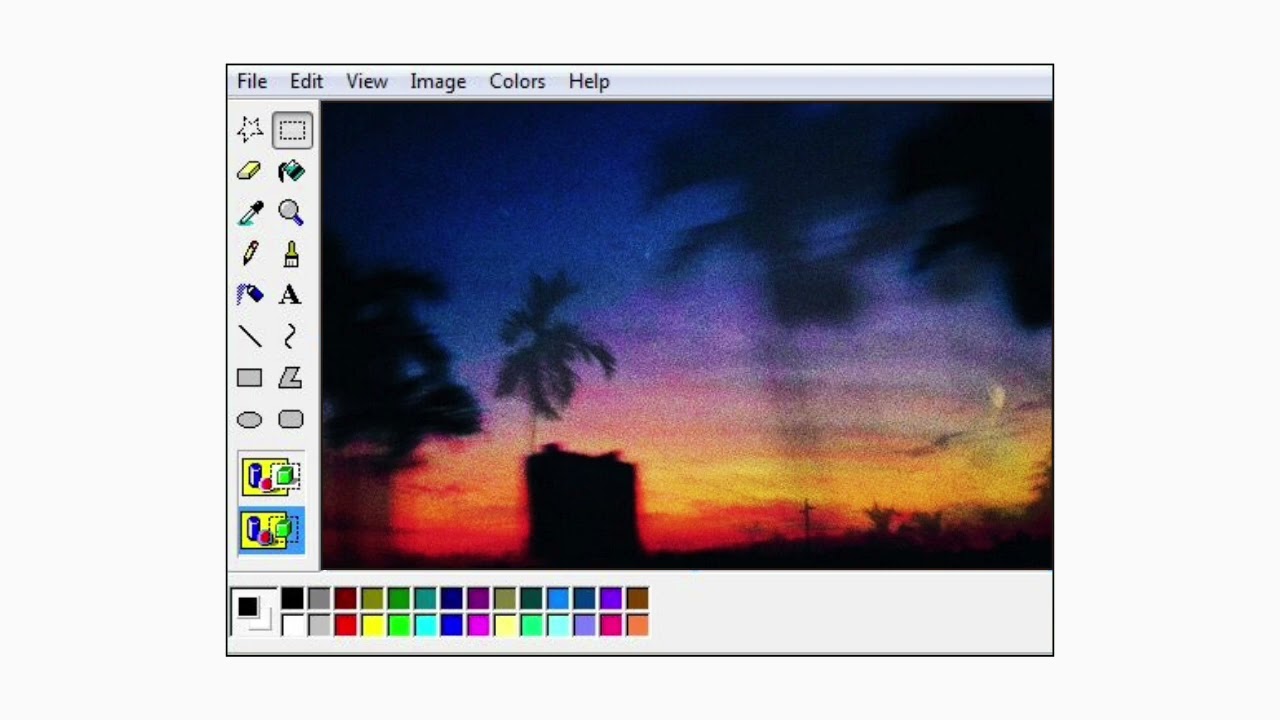Toggle the highlighted transparent selection option
The height and width of the screenshot is (720, 1280).
coord(271,530)
